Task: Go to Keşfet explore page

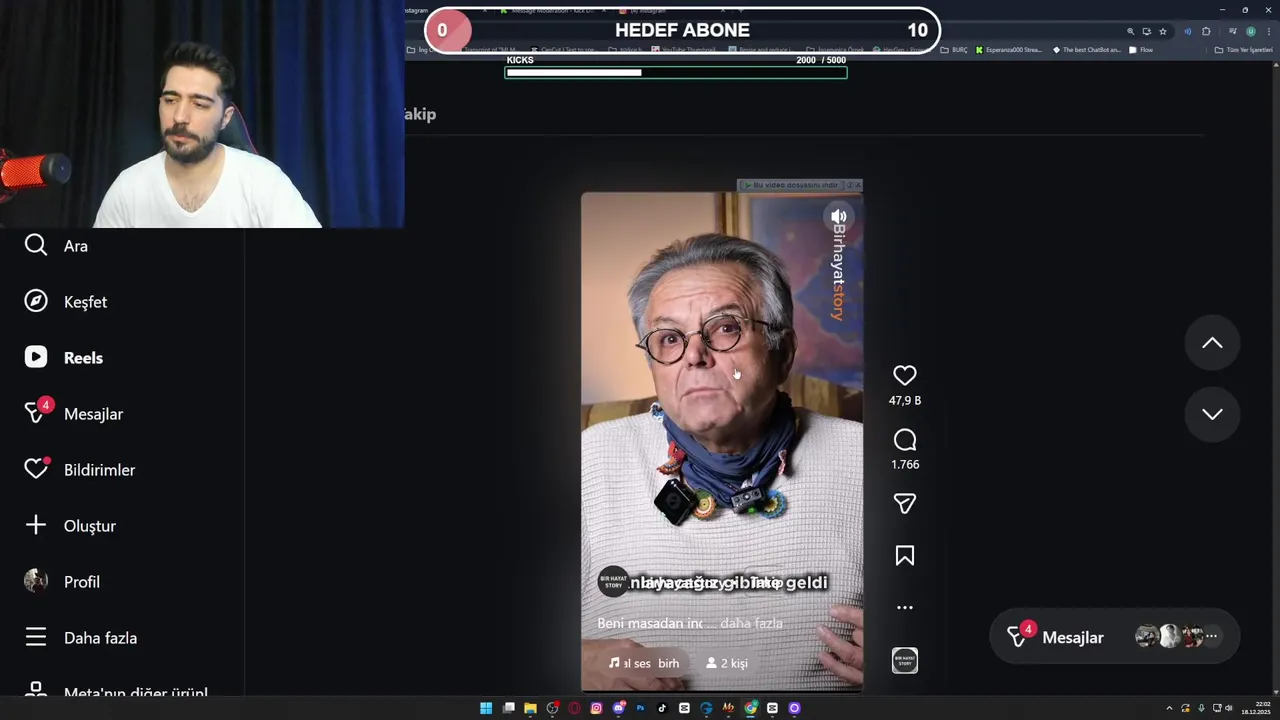Action: (66, 302)
